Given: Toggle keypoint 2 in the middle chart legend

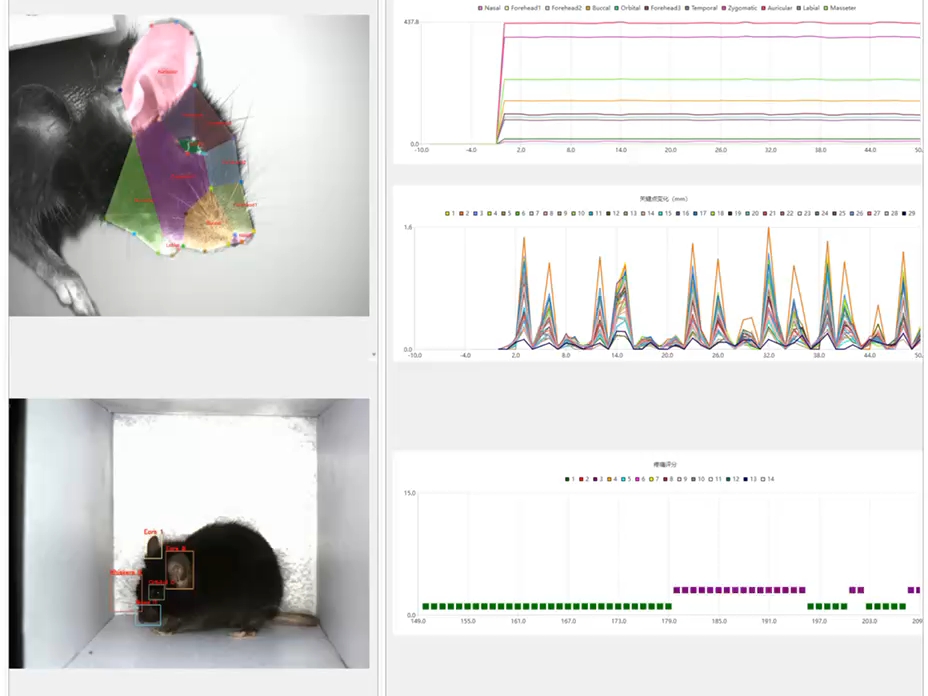Looking at the screenshot, I should pyautogui.click(x=465, y=213).
